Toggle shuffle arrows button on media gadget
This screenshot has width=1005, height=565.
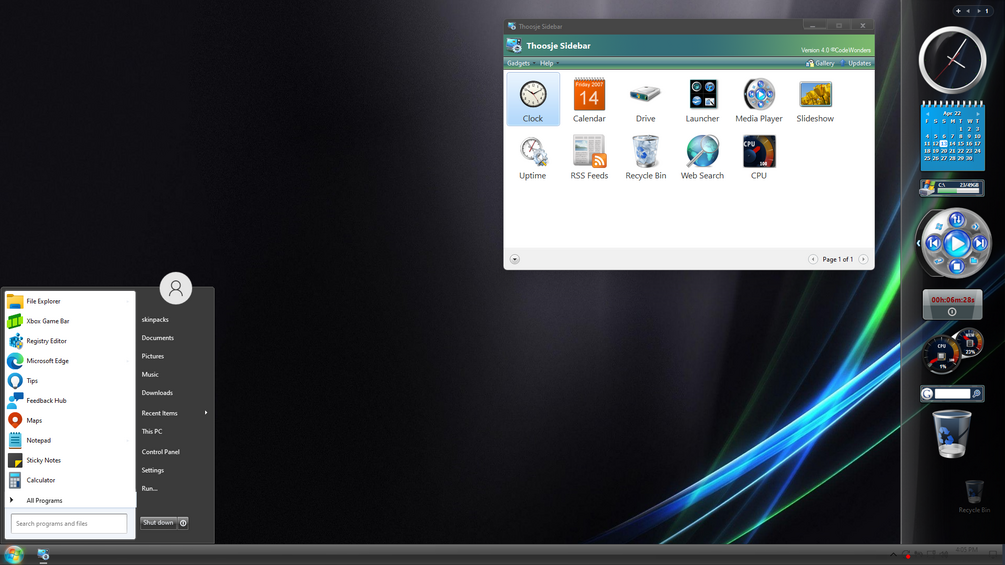coord(956,220)
